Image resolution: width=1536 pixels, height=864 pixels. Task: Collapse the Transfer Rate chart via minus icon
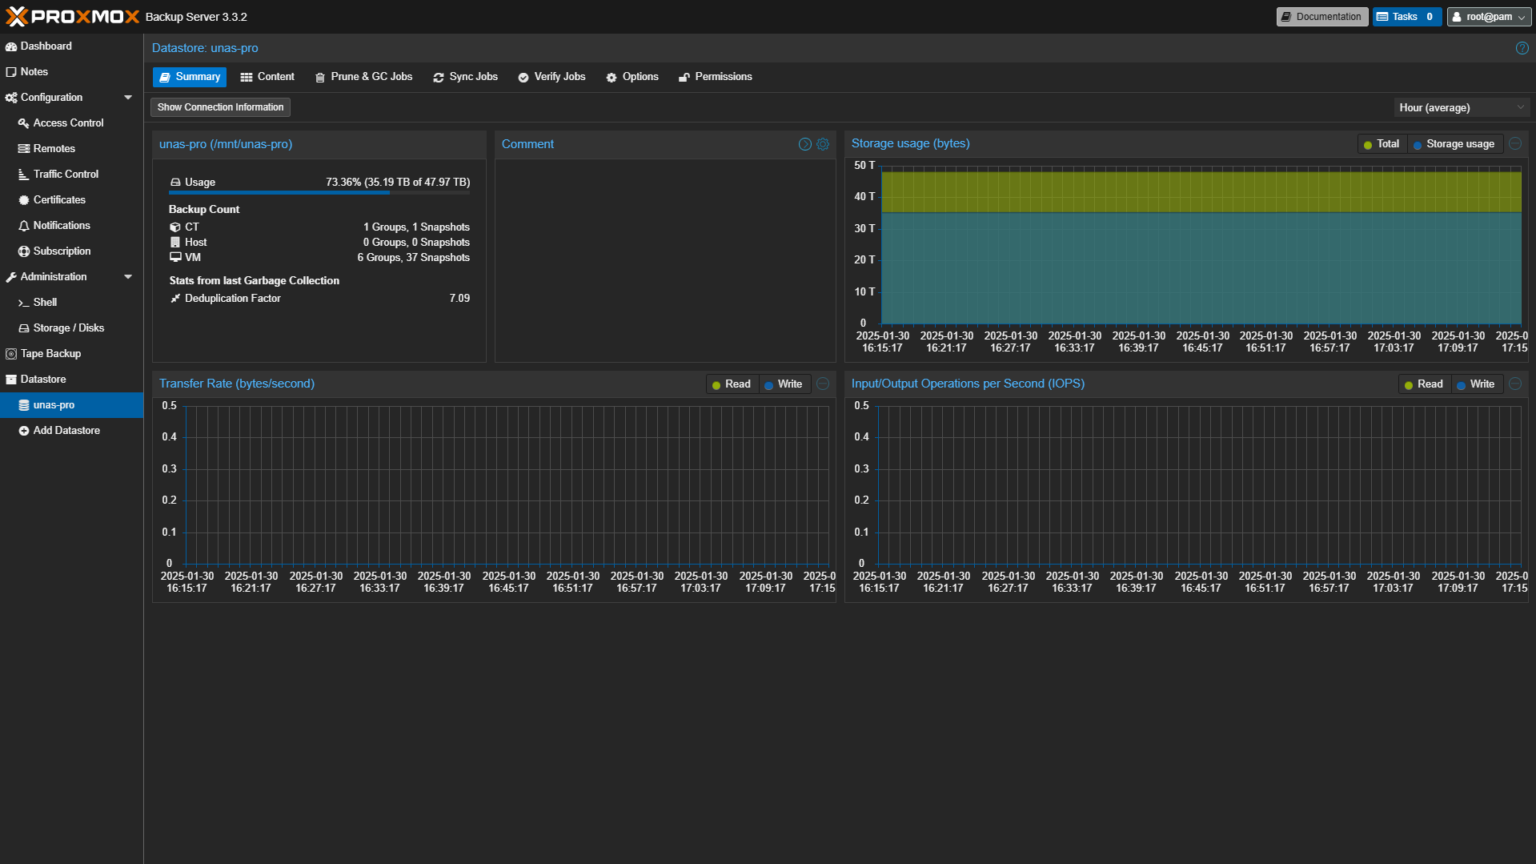822,383
